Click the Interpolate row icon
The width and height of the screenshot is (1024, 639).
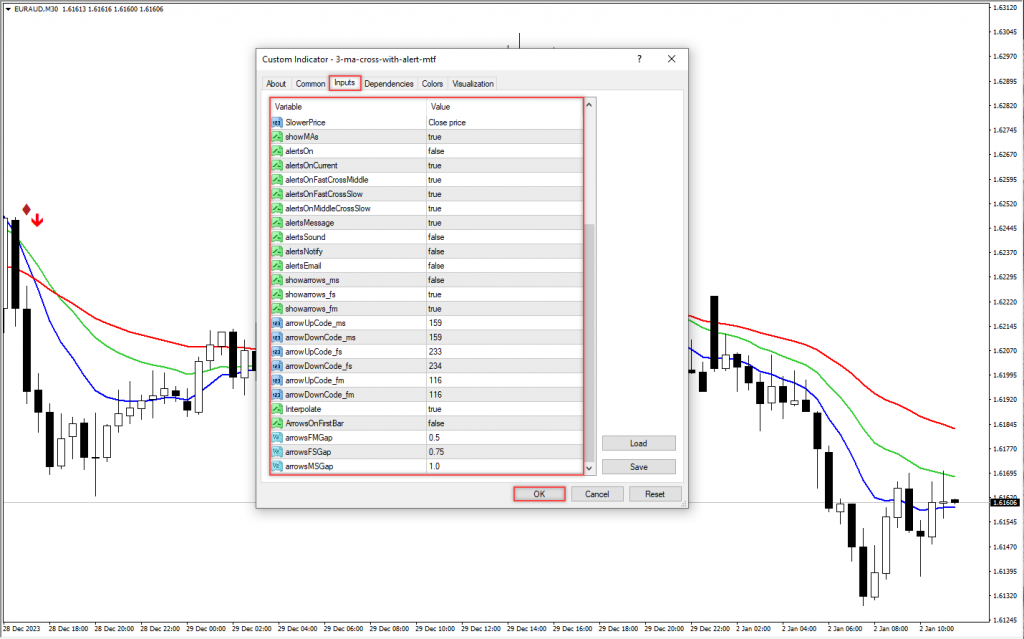pyautogui.click(x=277, y=409)
